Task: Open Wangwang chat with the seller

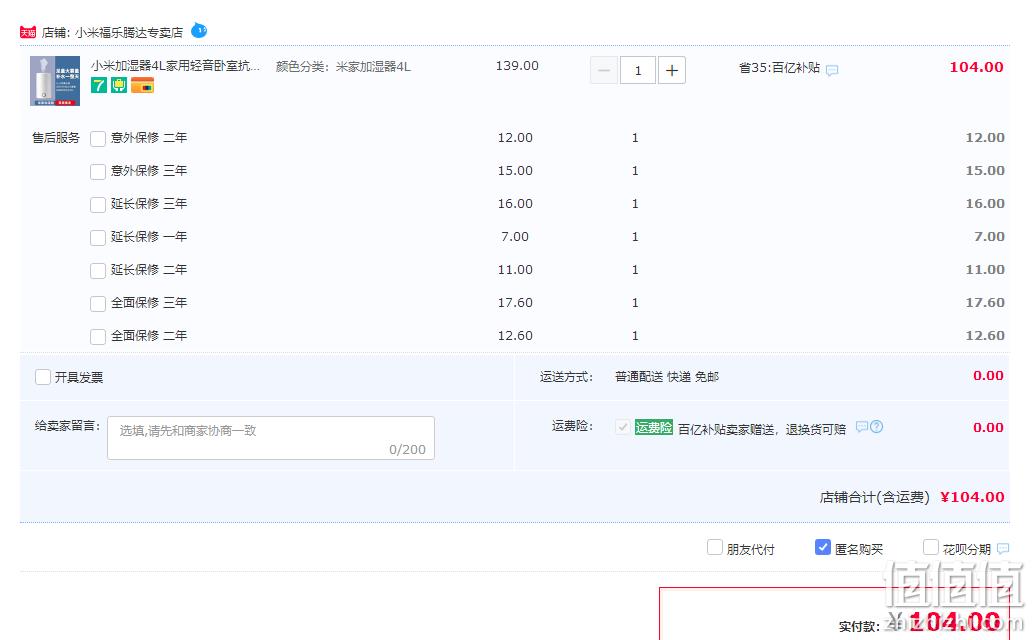Action: (199, 30)
